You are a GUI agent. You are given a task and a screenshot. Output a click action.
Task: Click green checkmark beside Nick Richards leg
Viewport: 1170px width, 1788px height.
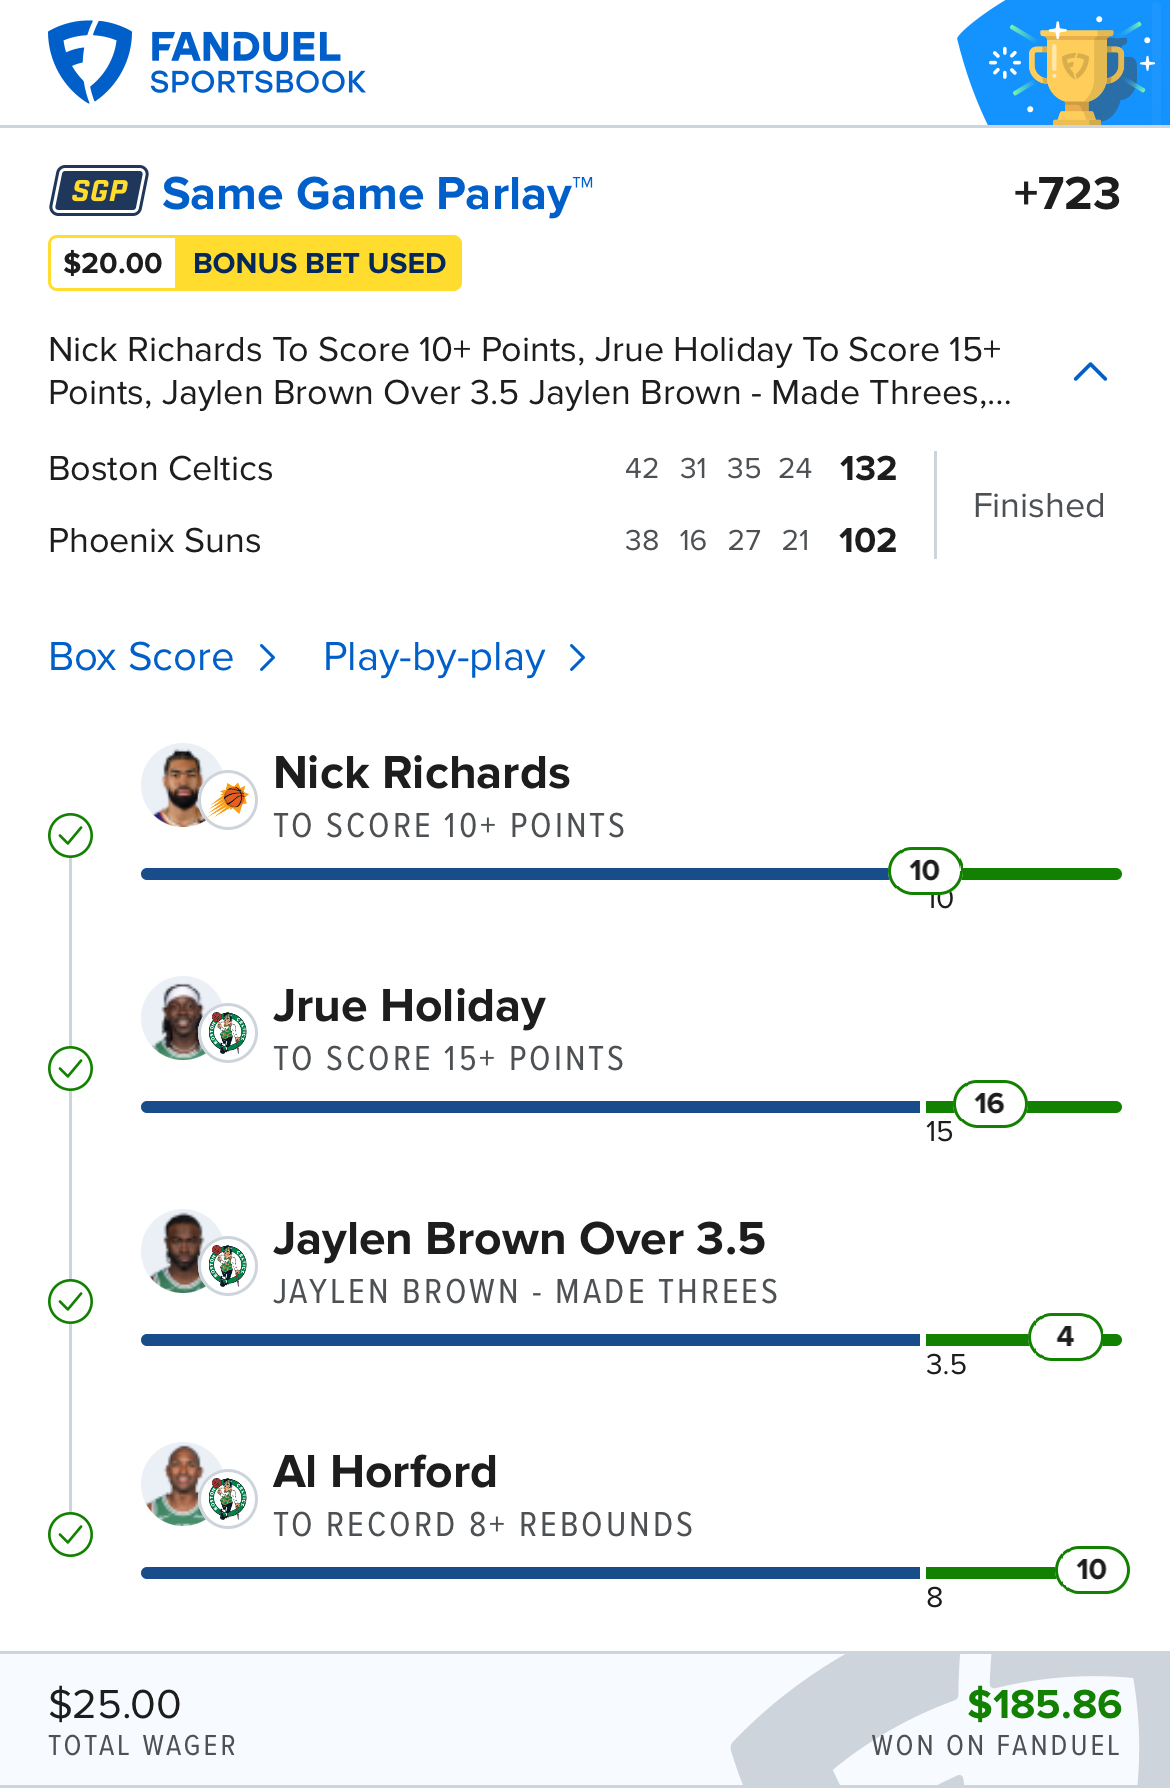point(71,835)
